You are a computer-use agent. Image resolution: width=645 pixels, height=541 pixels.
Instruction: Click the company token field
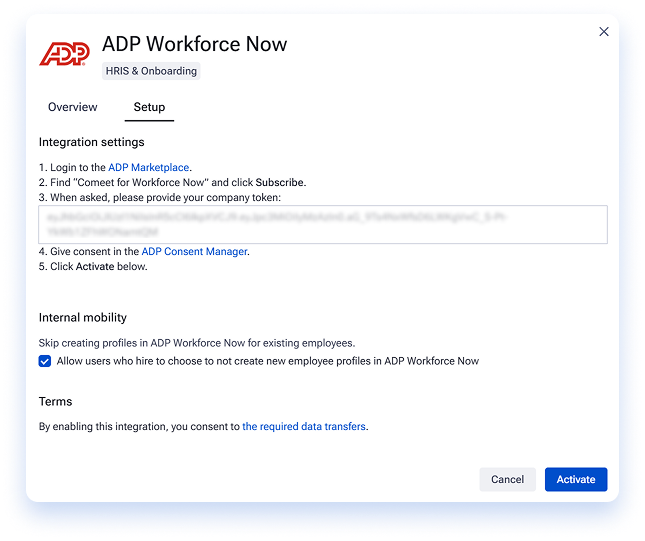323,224
